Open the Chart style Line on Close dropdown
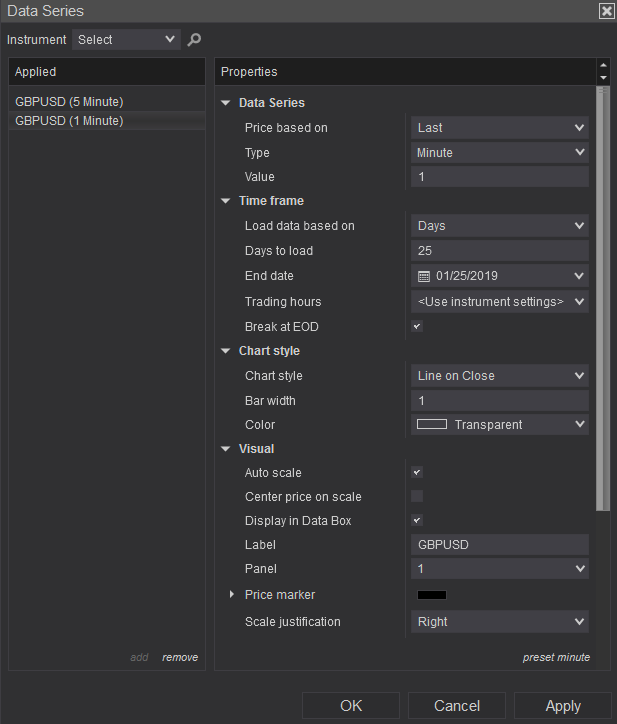The width and height of the screenshot is (617, 724). pos(500,376)
